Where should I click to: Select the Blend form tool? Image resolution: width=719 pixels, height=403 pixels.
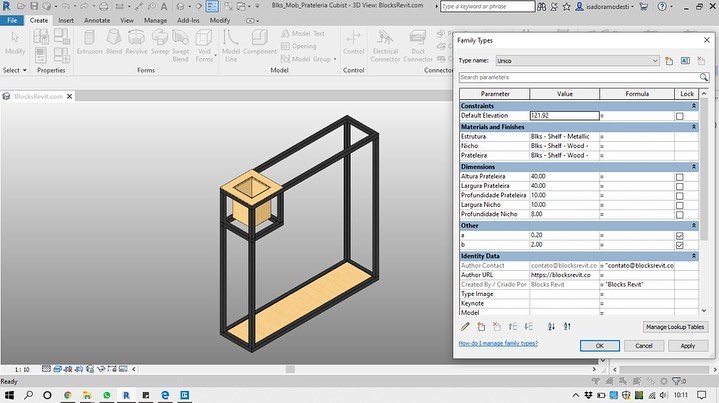(114, 42)
